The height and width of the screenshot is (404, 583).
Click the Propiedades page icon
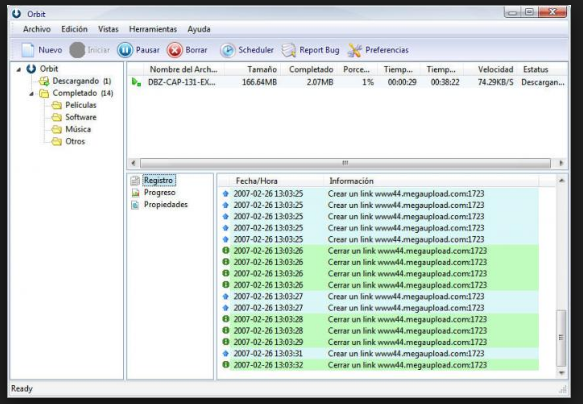[x=135, y=204]
